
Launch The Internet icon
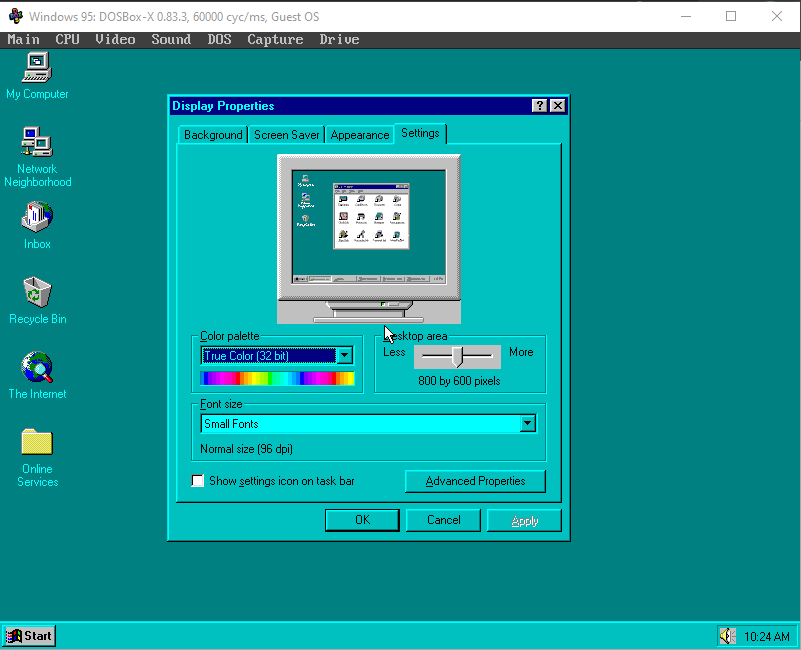[37, 368]
